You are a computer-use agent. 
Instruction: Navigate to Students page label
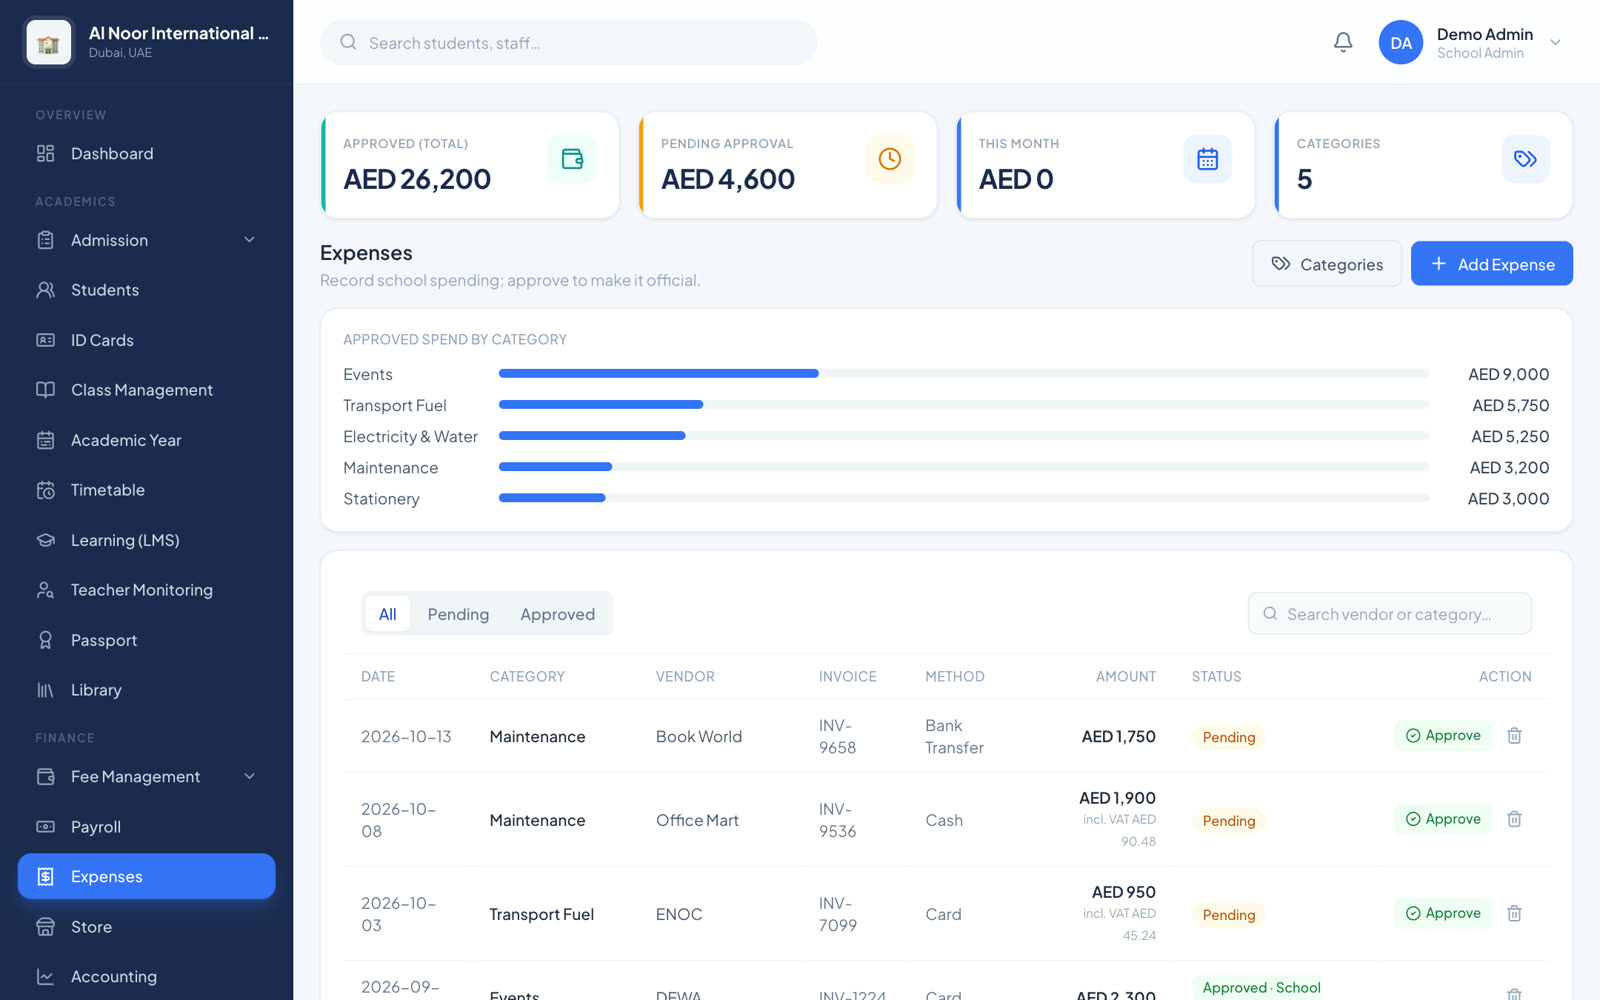(x=105, y=290)
